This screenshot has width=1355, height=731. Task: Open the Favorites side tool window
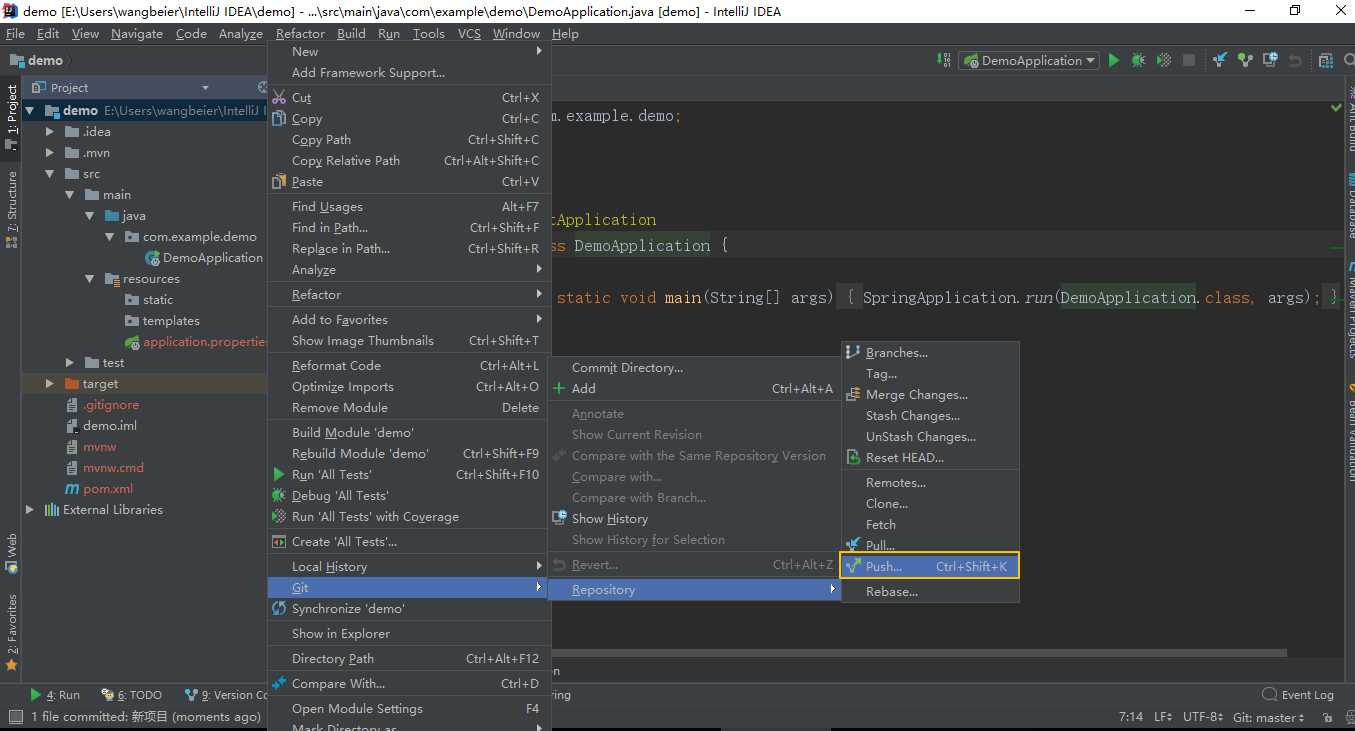(x=12, y=632)
